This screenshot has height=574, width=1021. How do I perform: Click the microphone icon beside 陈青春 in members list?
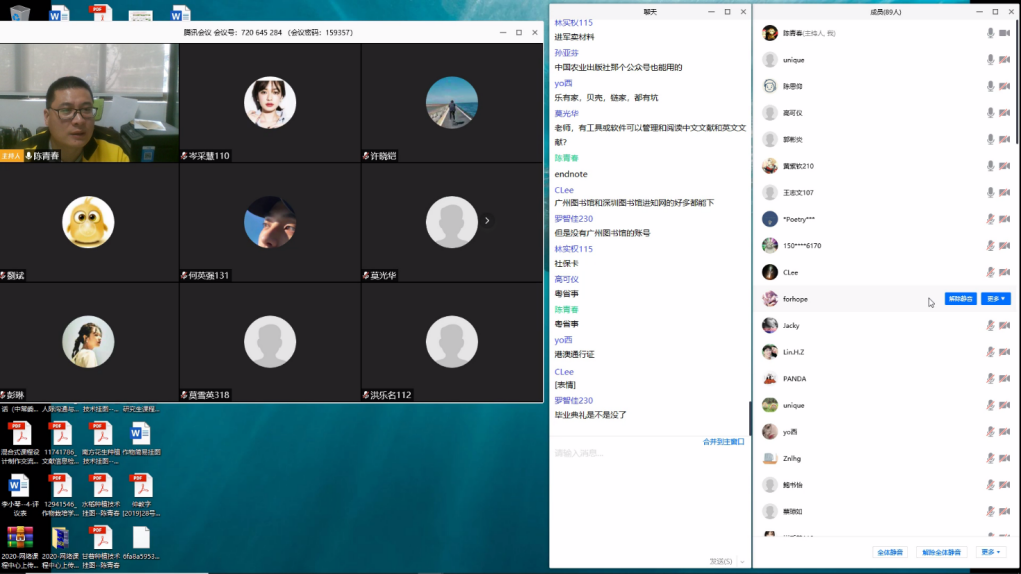tap(990, 33)
